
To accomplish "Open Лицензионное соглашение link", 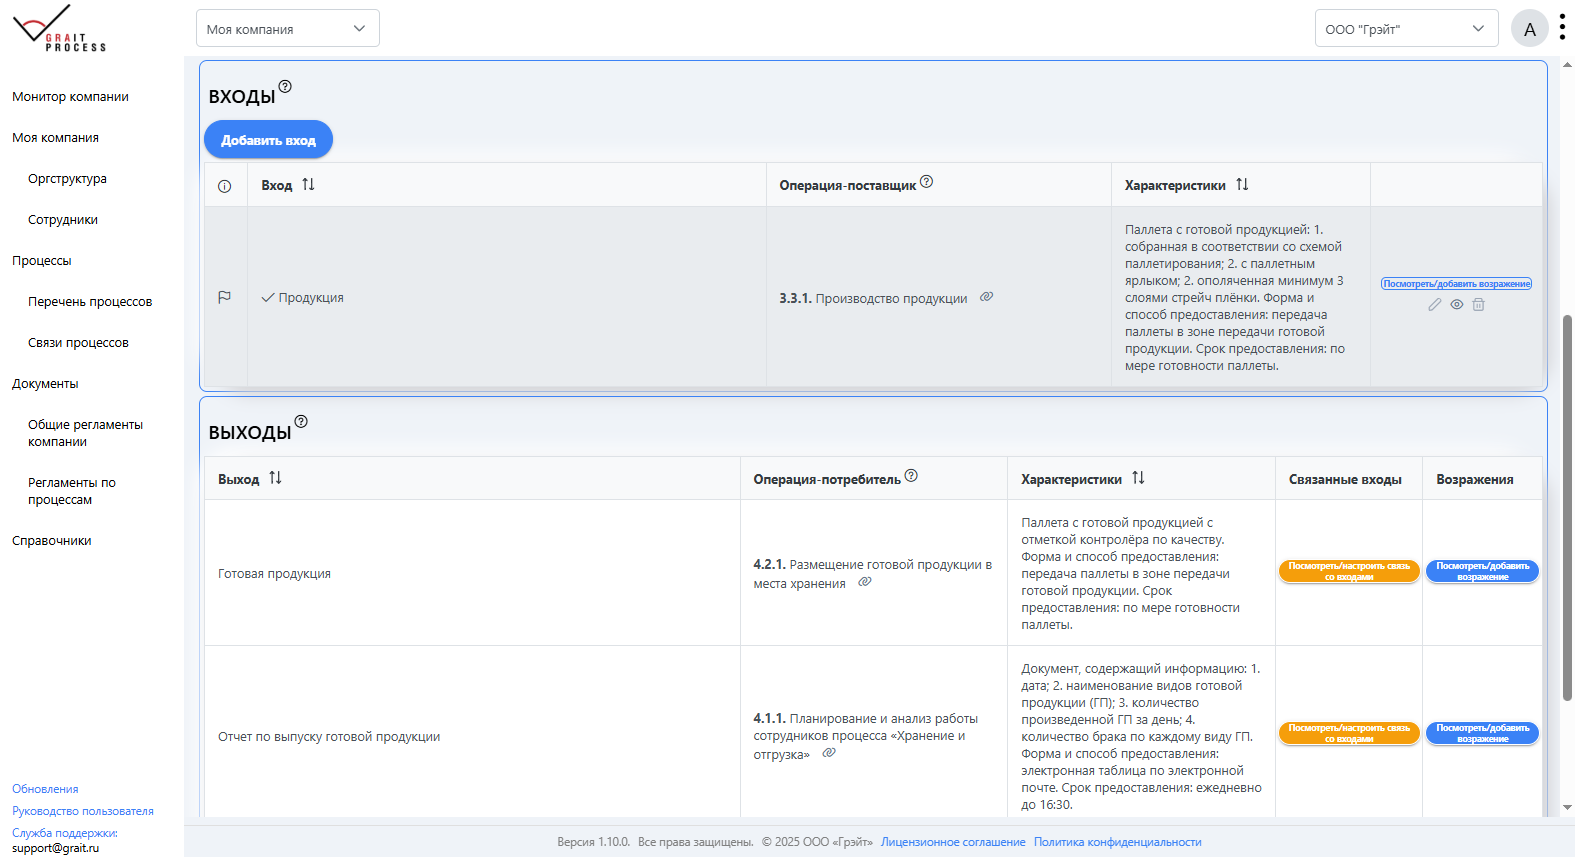I will click(x=953, y=842).
